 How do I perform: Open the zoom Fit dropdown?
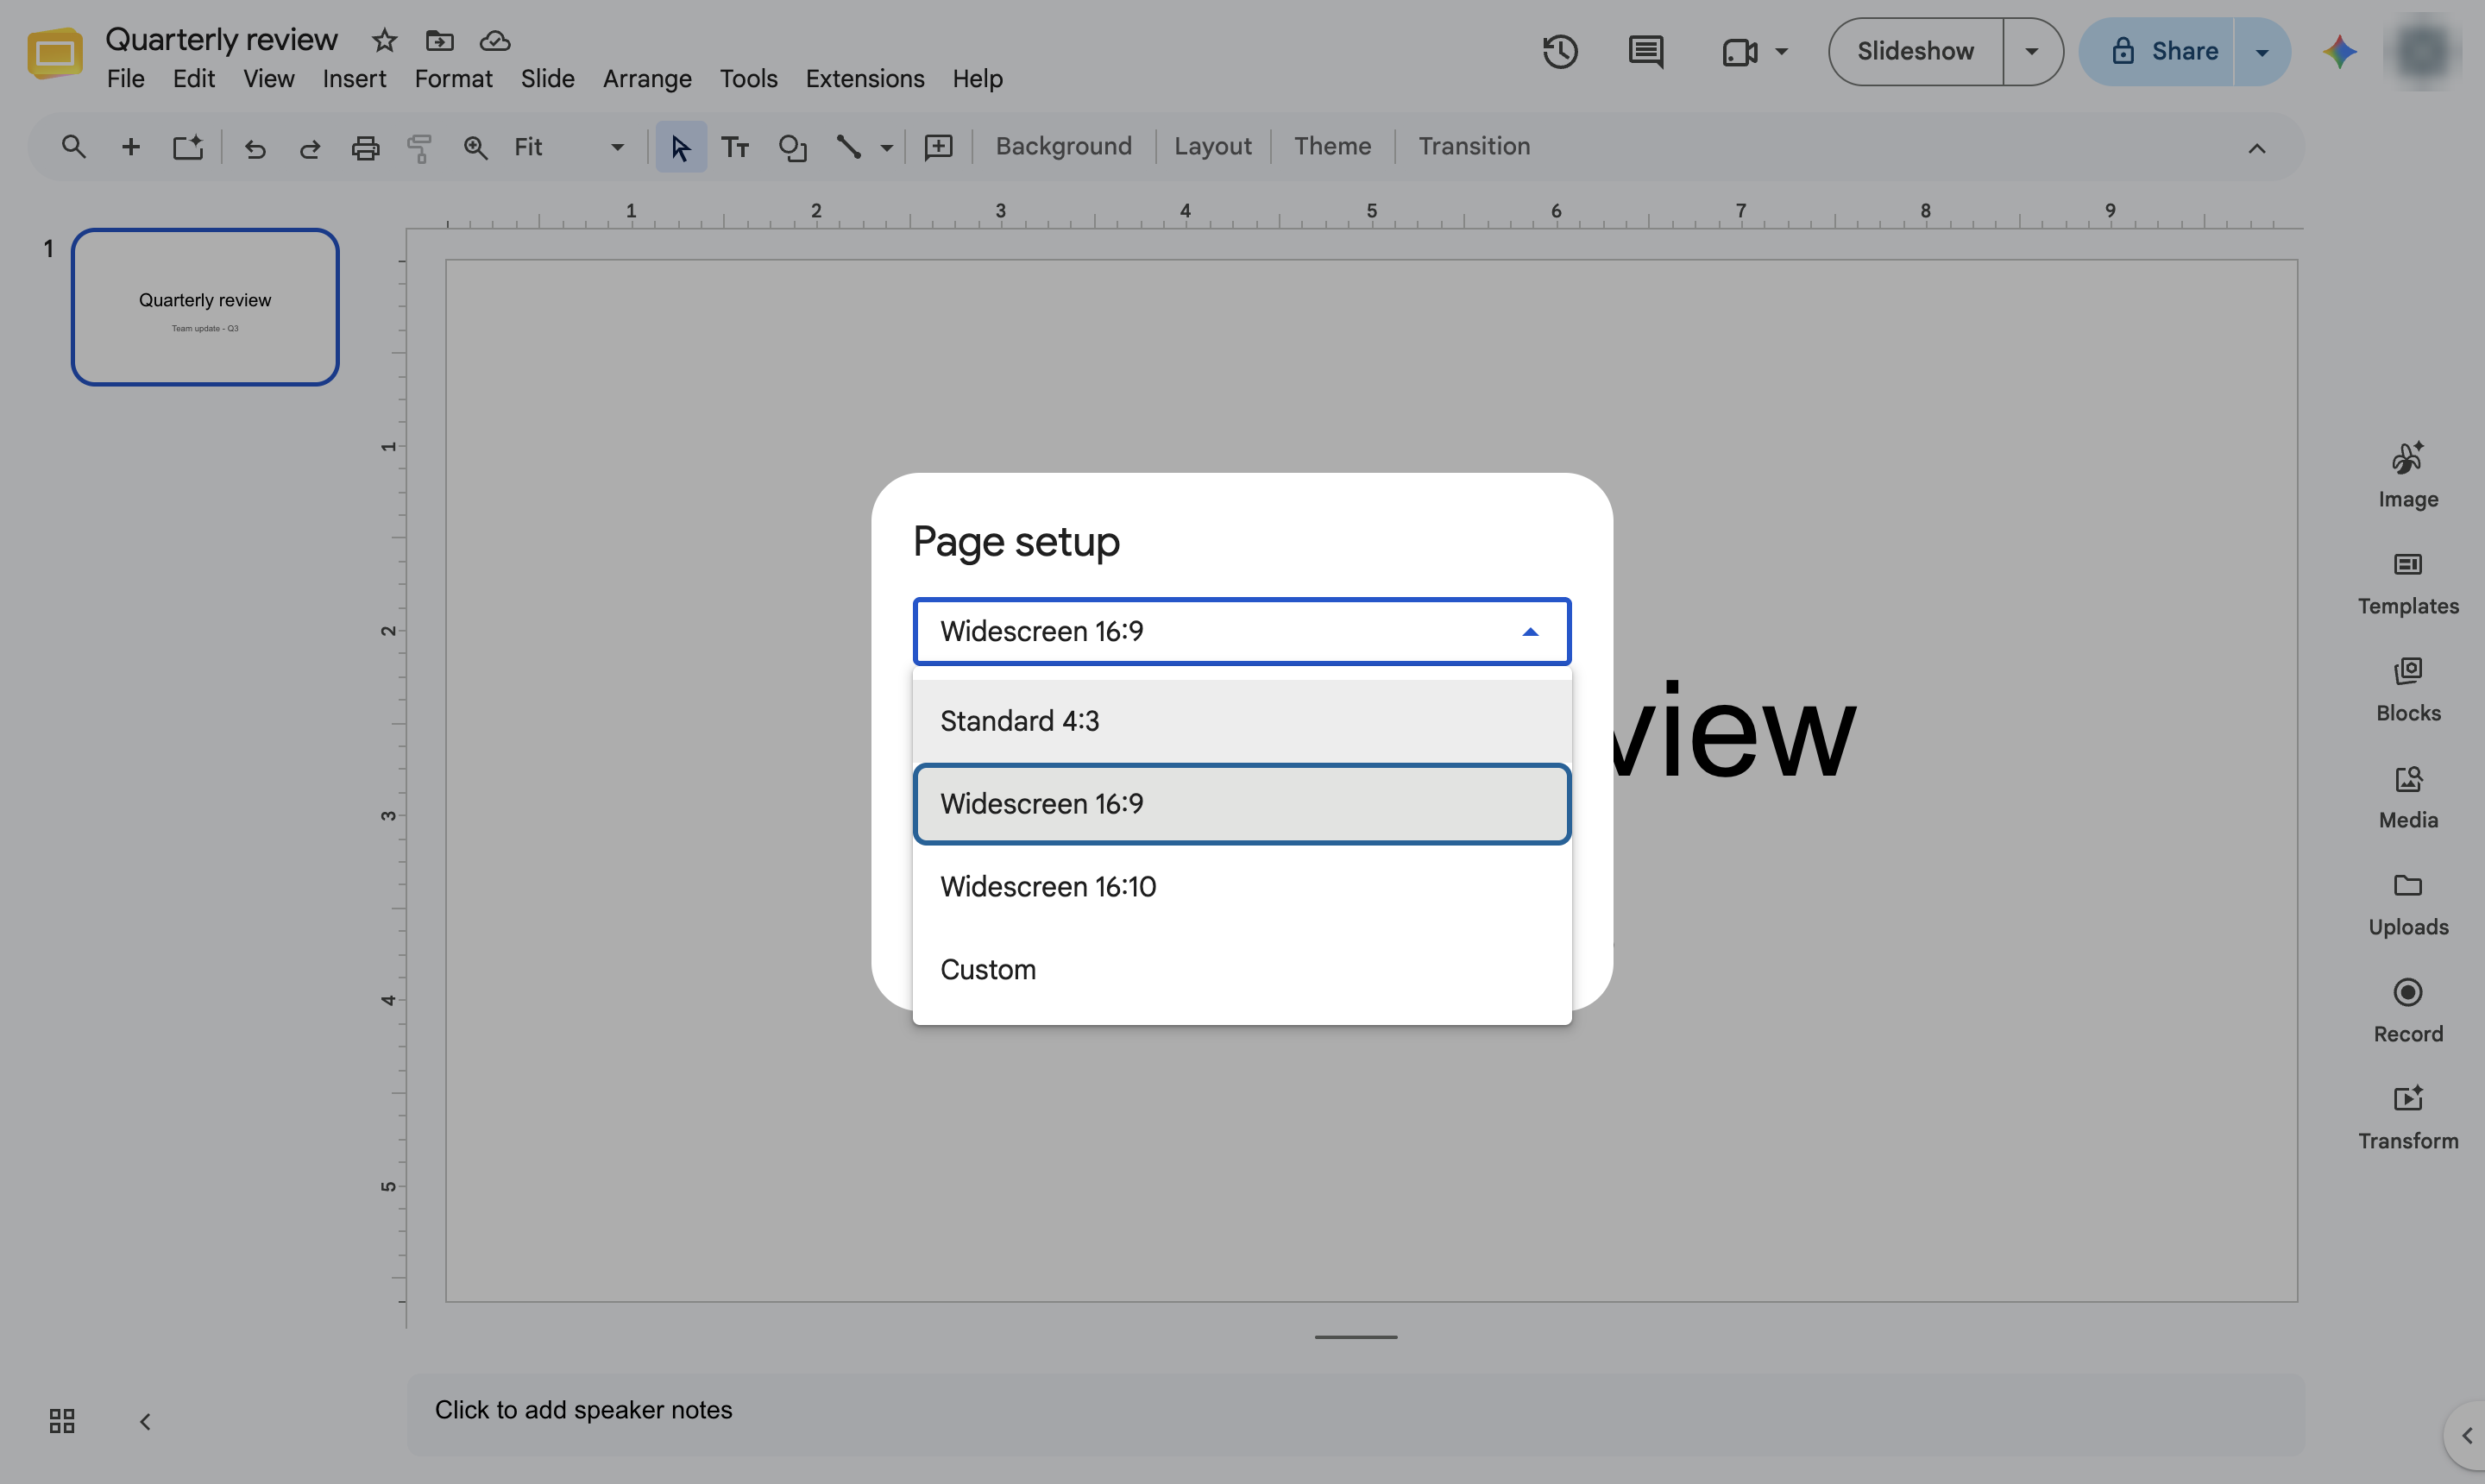point(568,148)
